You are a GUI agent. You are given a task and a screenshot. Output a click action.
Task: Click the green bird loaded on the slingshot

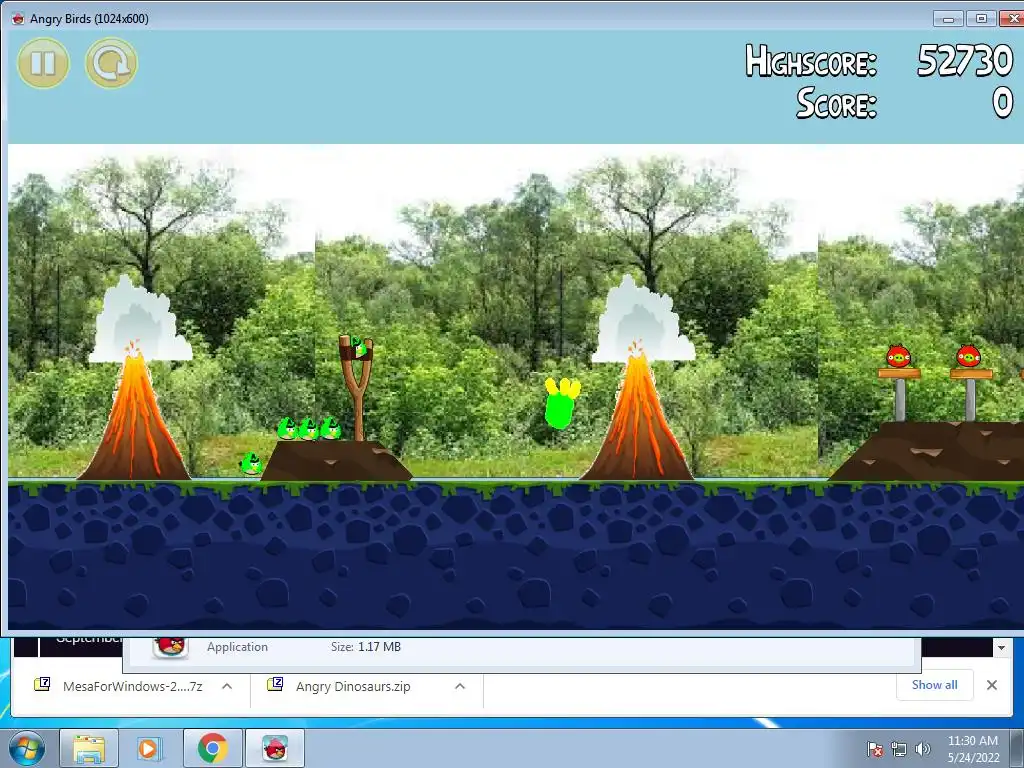coord(358,347)
